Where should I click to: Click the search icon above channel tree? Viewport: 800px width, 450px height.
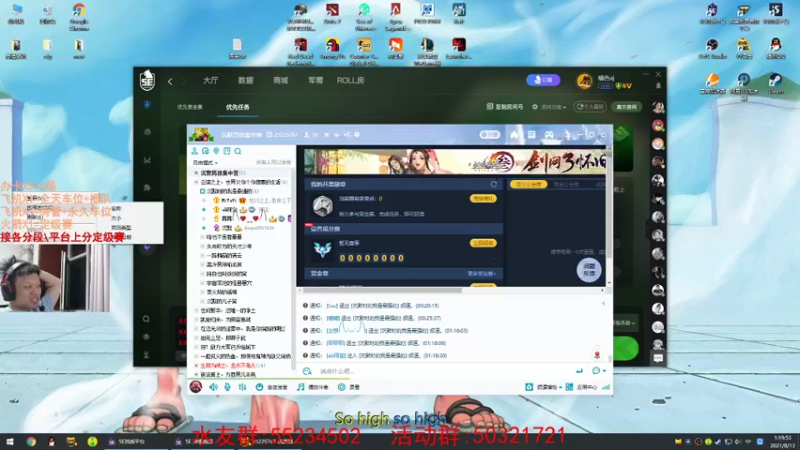tap(238, 151)
